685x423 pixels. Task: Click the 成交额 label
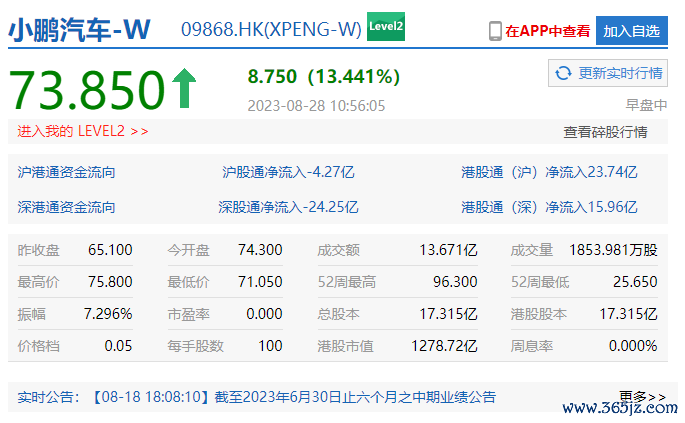pos(339,250)
